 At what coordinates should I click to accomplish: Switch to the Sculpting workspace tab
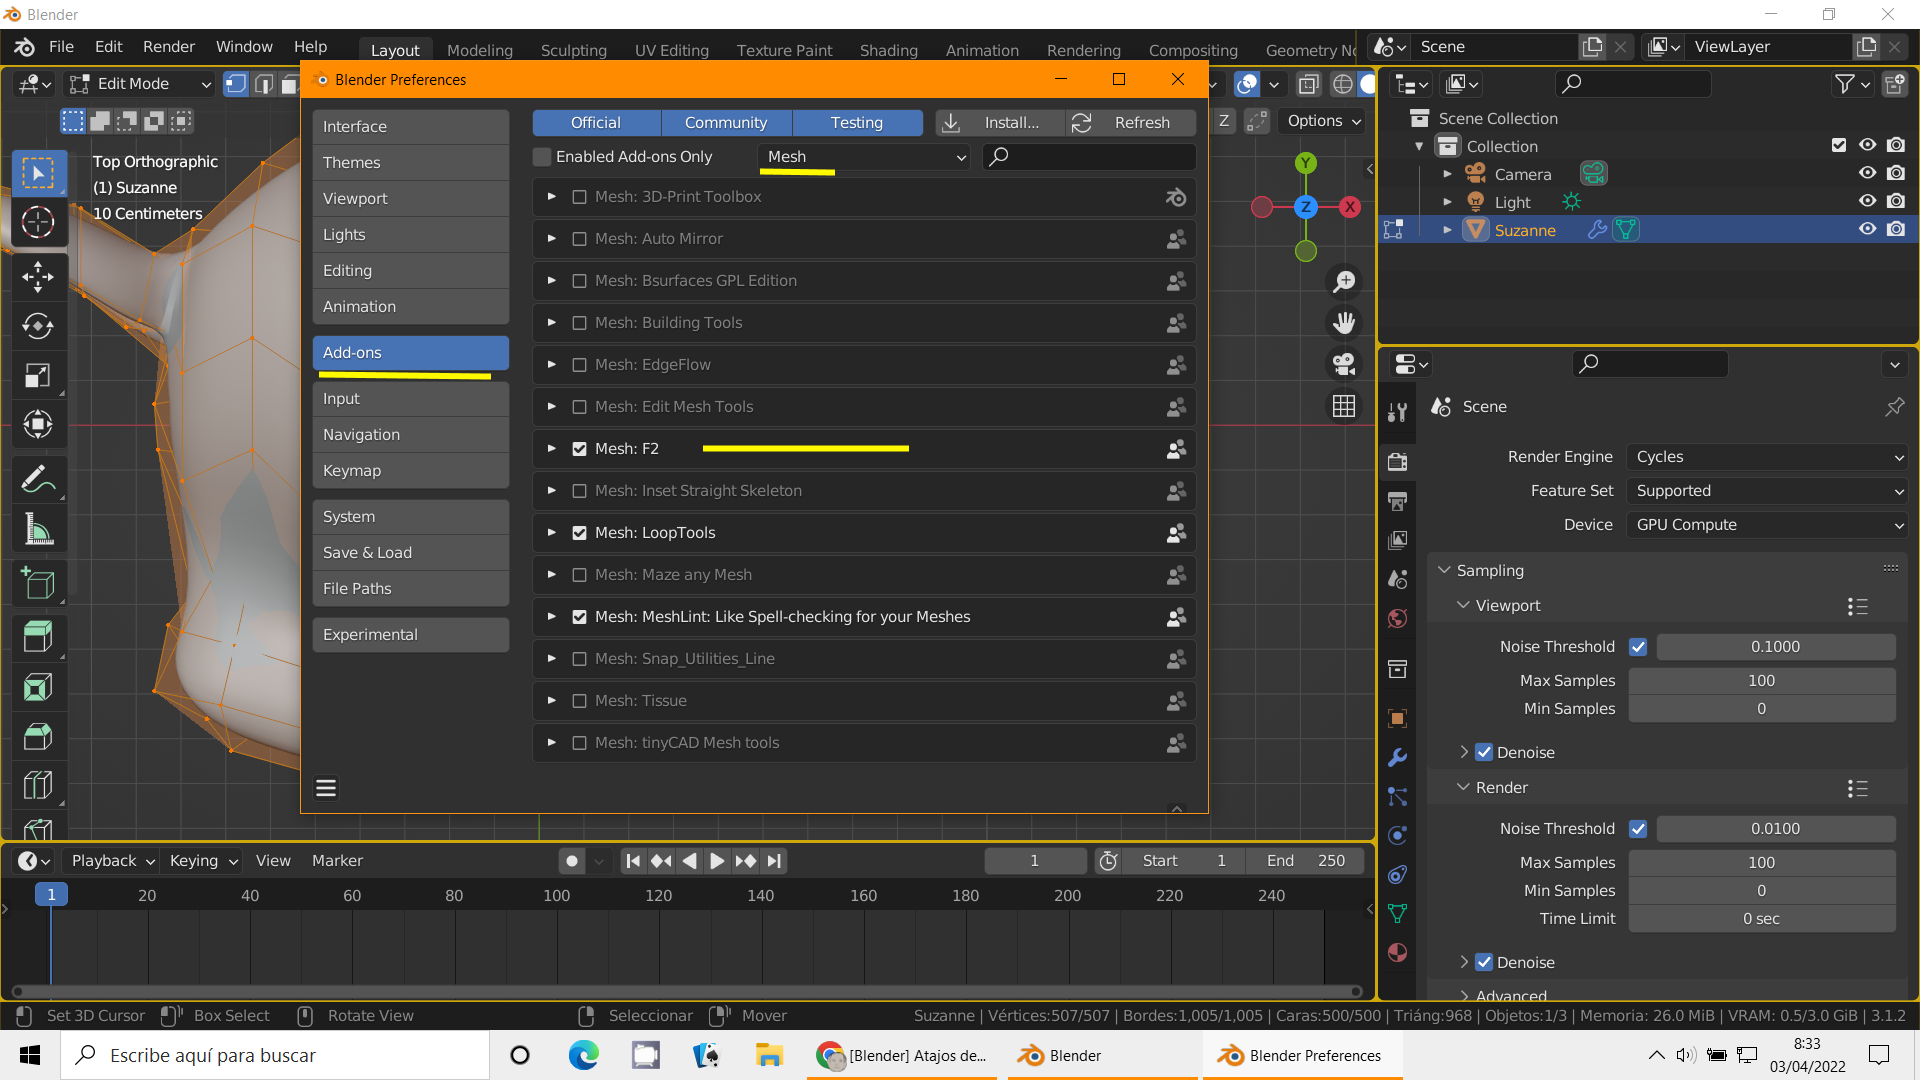573,50
